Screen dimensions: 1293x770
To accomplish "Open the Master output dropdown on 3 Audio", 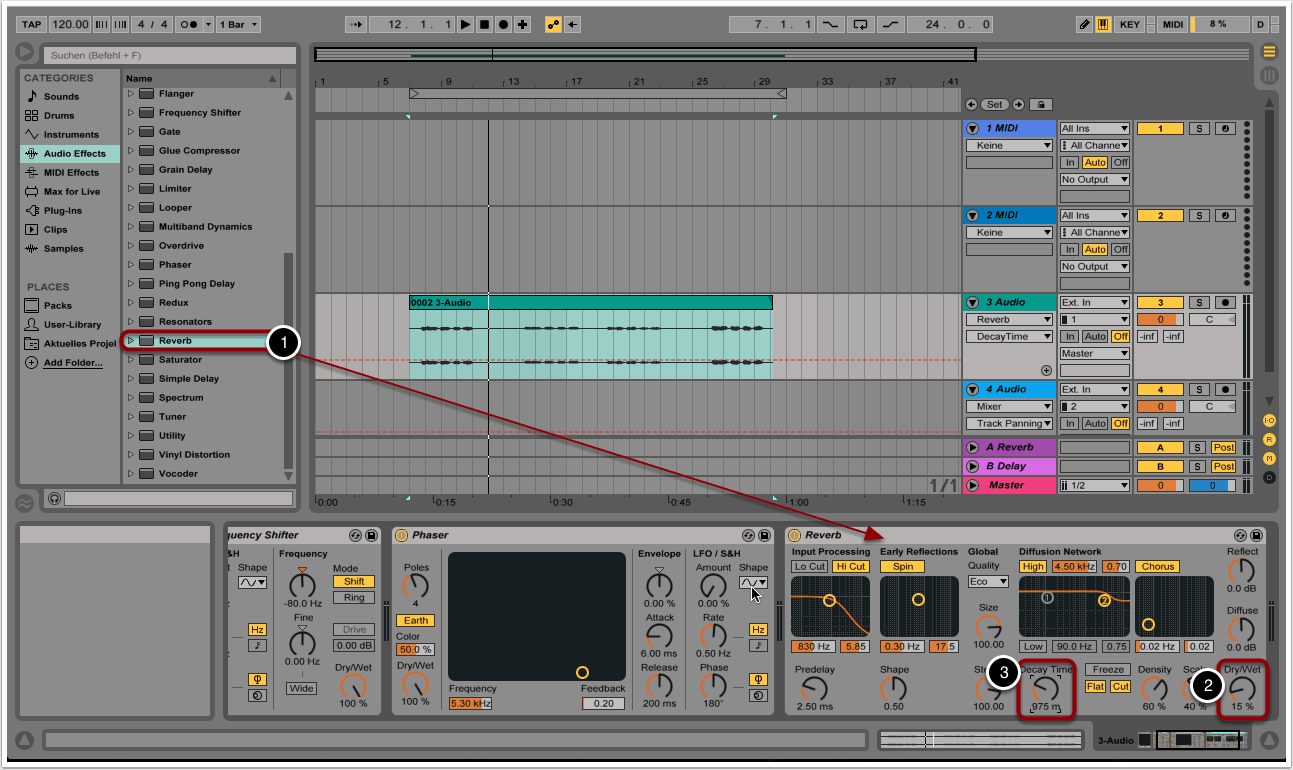I will (x=1094, y=354).
